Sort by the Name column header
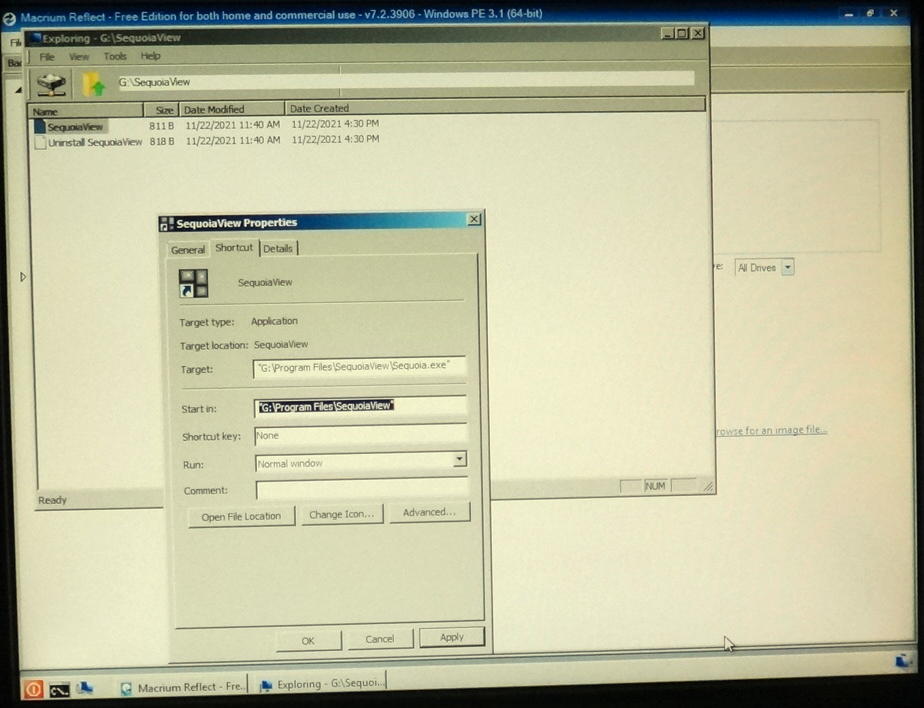This screenshot has height=708, width=924. 85,111
